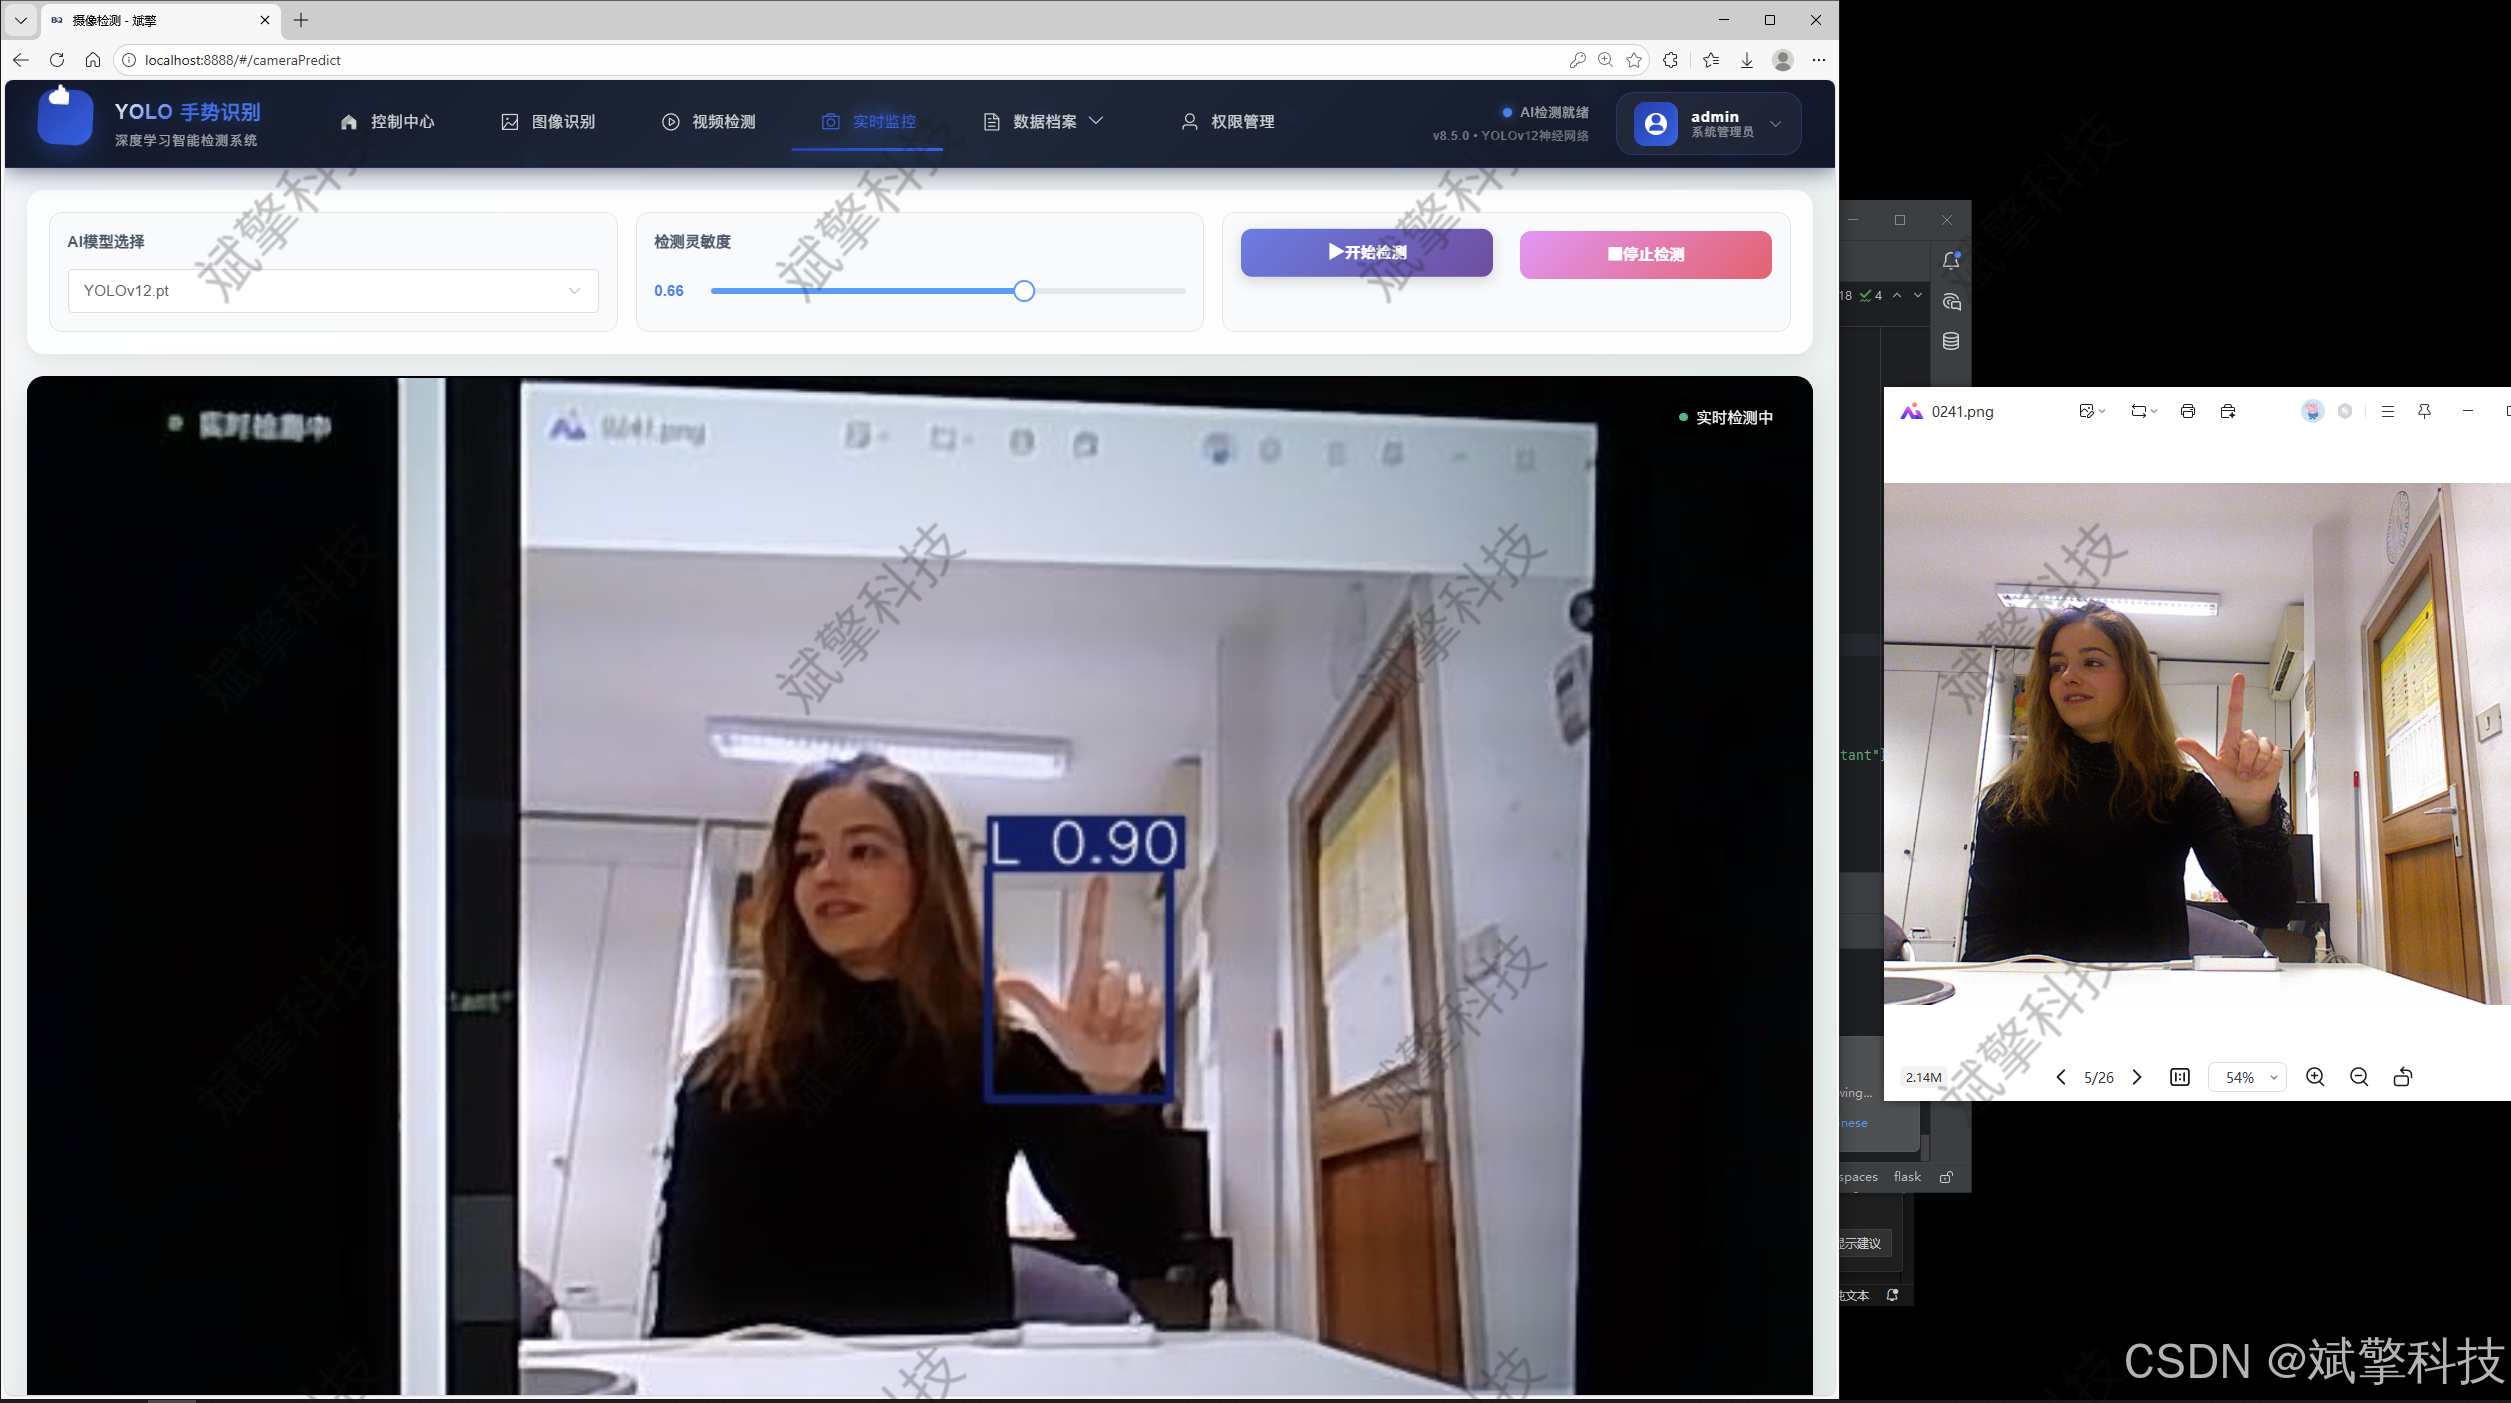This screenshot has height=1403, width=2511.
Task: Go to next image in viewer
Action: 2137,1077
